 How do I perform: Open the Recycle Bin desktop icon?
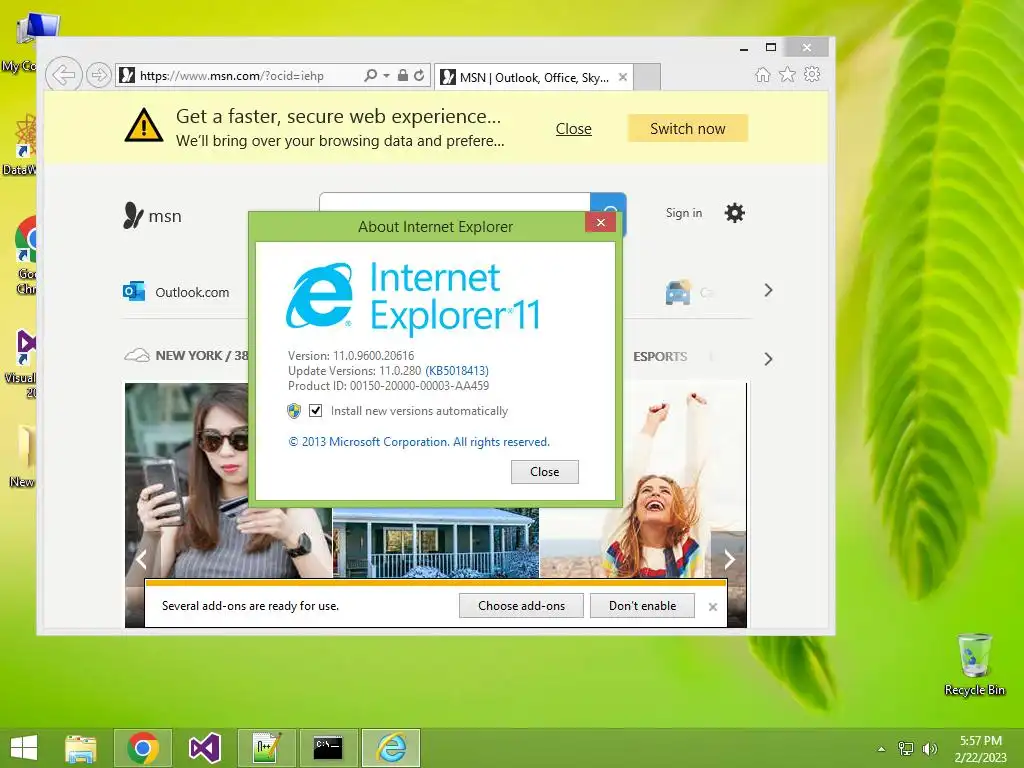coord(974,665)
